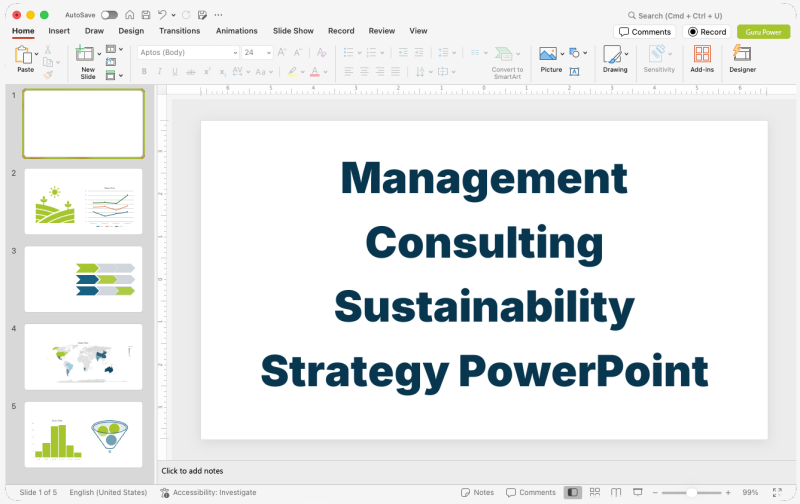This screenshot has width=800, height=504.
Task: Open the Transitions tab
Action: pos(180,31)
